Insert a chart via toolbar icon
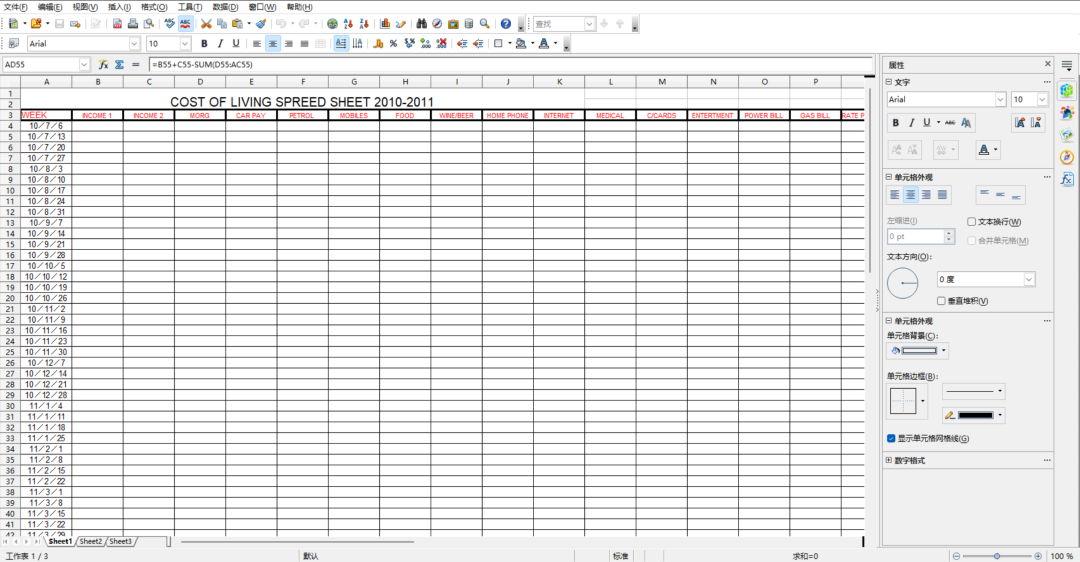This screenshot has height=562, width=1080. (x=385, y=24)
